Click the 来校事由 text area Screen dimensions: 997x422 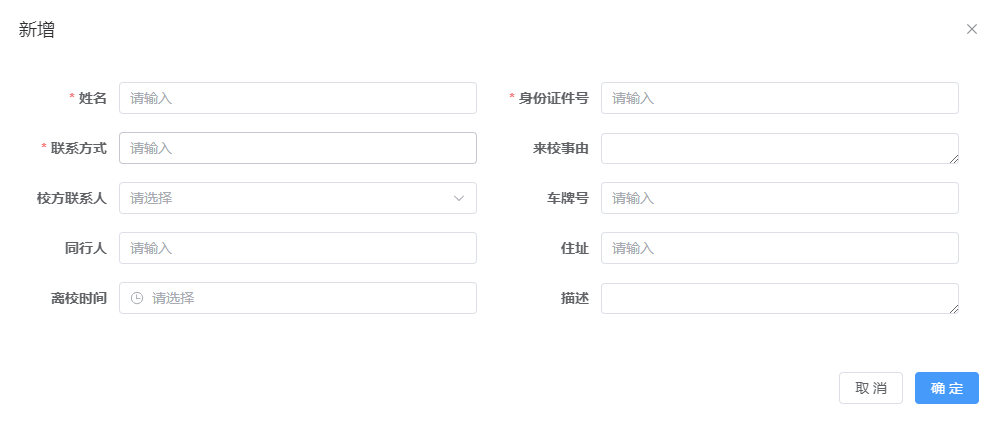coord(778,148)
